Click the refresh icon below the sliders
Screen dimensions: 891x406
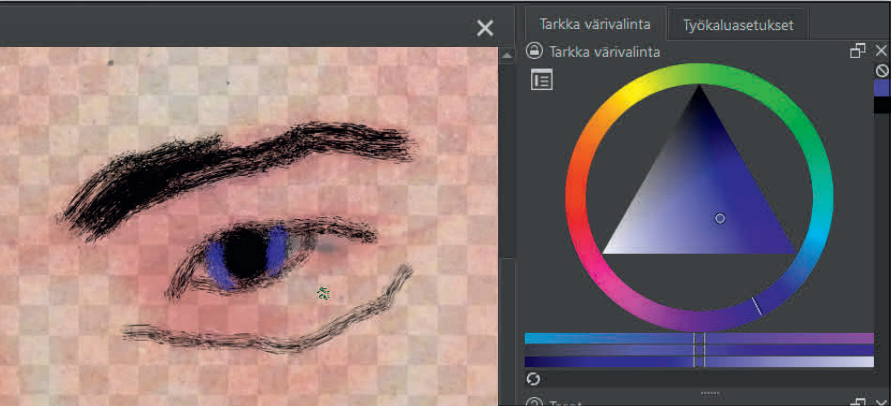tap(533, 379)
